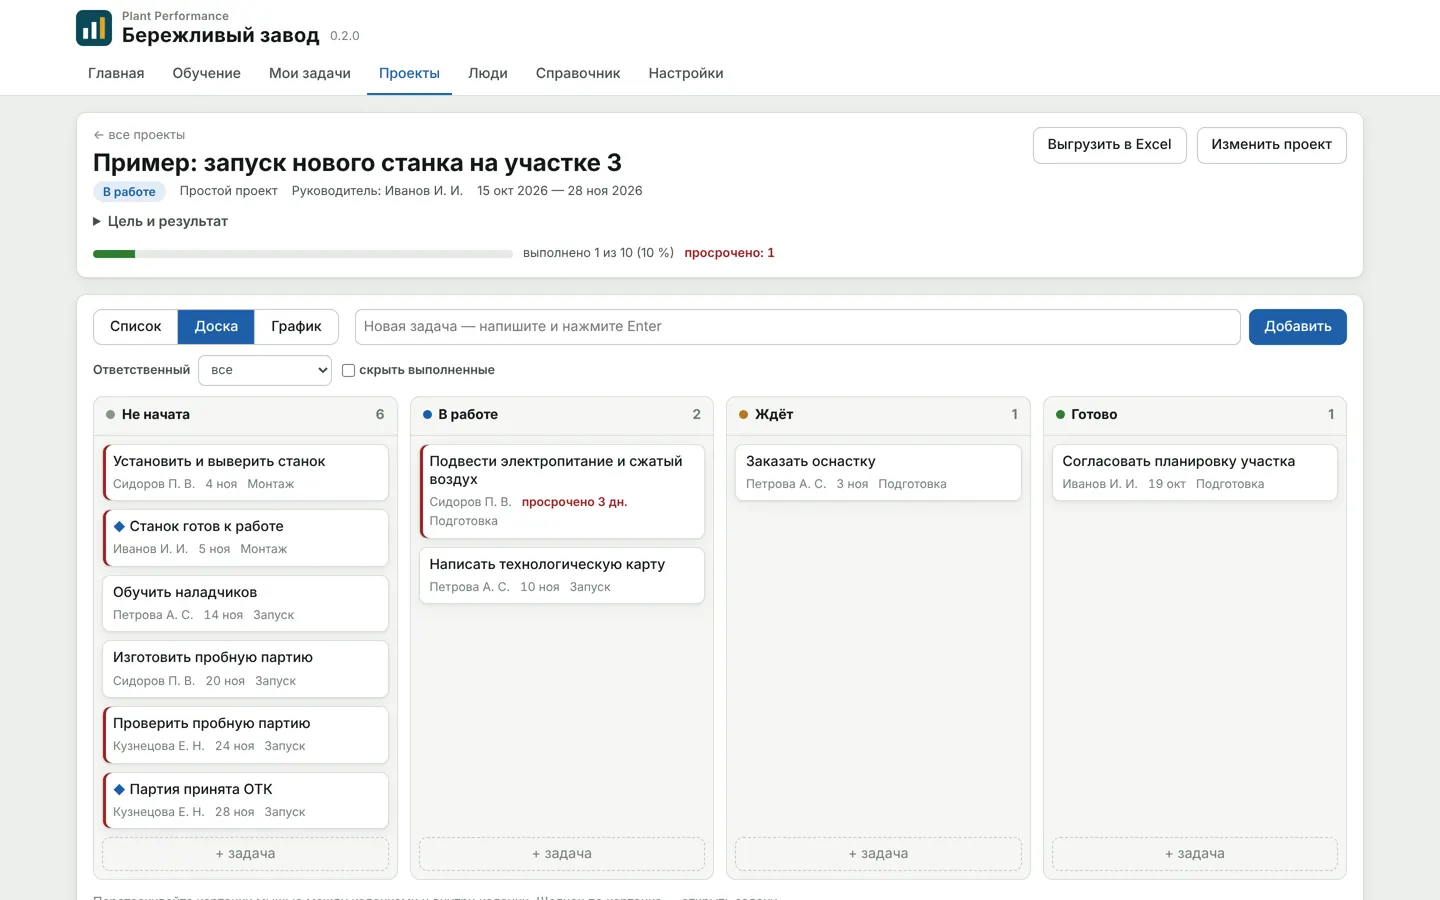The image size is (1440, 900).
Task: Switch to the Список view
Action: pyautogui.click(x=135, y=327)
